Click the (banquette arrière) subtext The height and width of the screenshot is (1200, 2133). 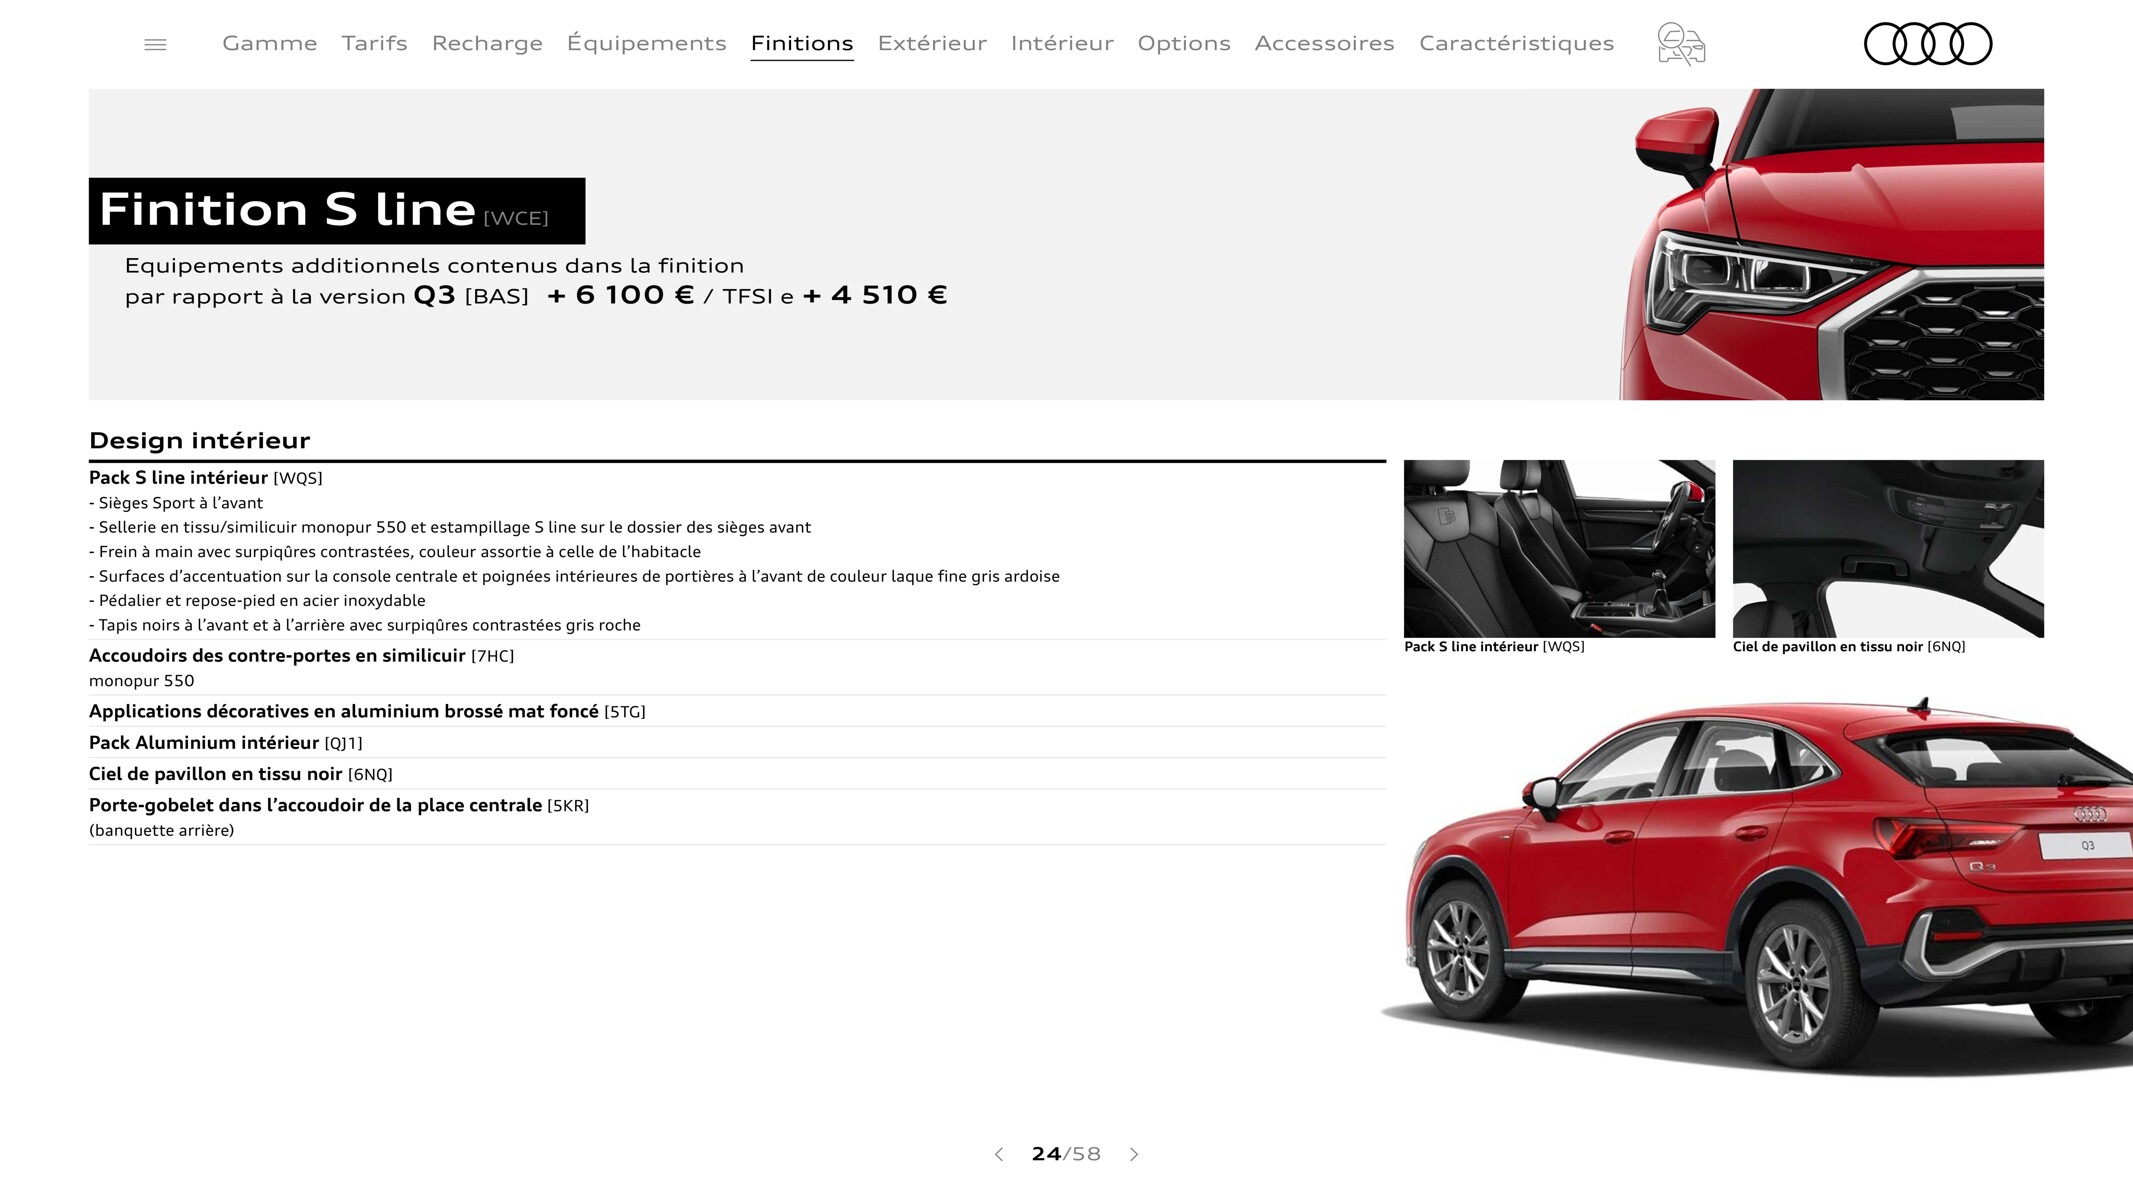point(161,831)
